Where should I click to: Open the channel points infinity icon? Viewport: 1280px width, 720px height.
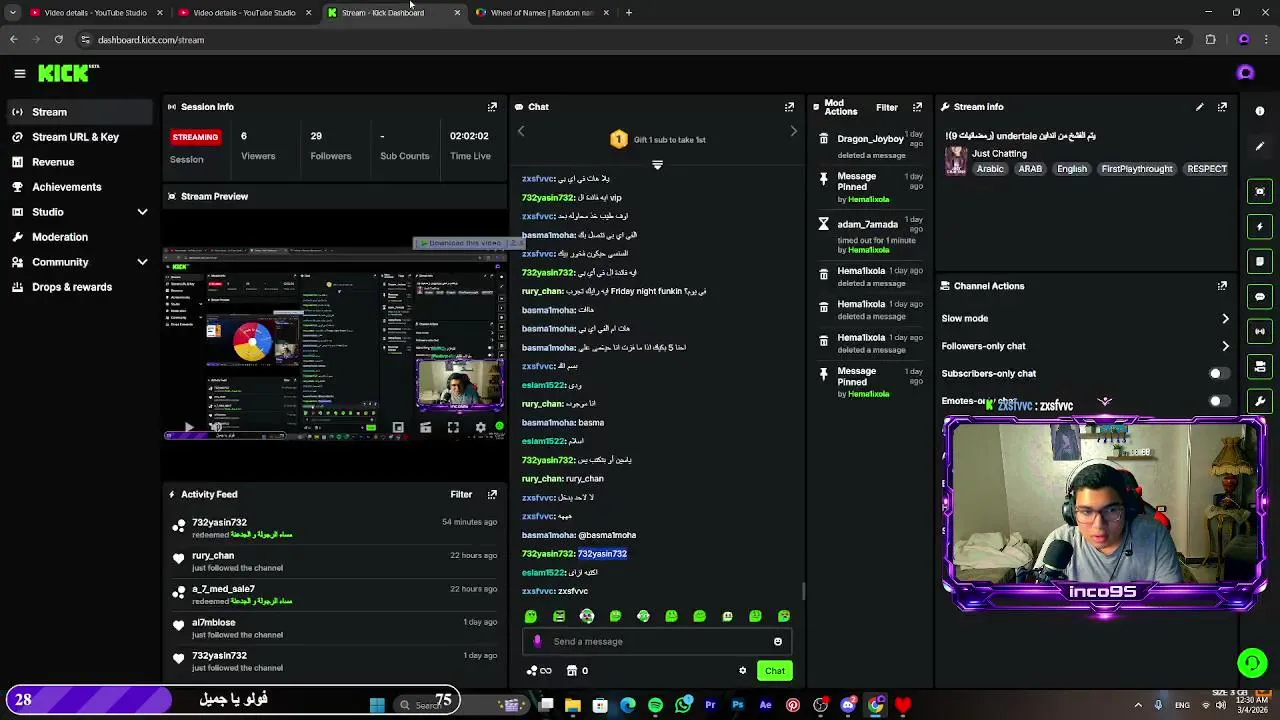(x=539, y=671)
